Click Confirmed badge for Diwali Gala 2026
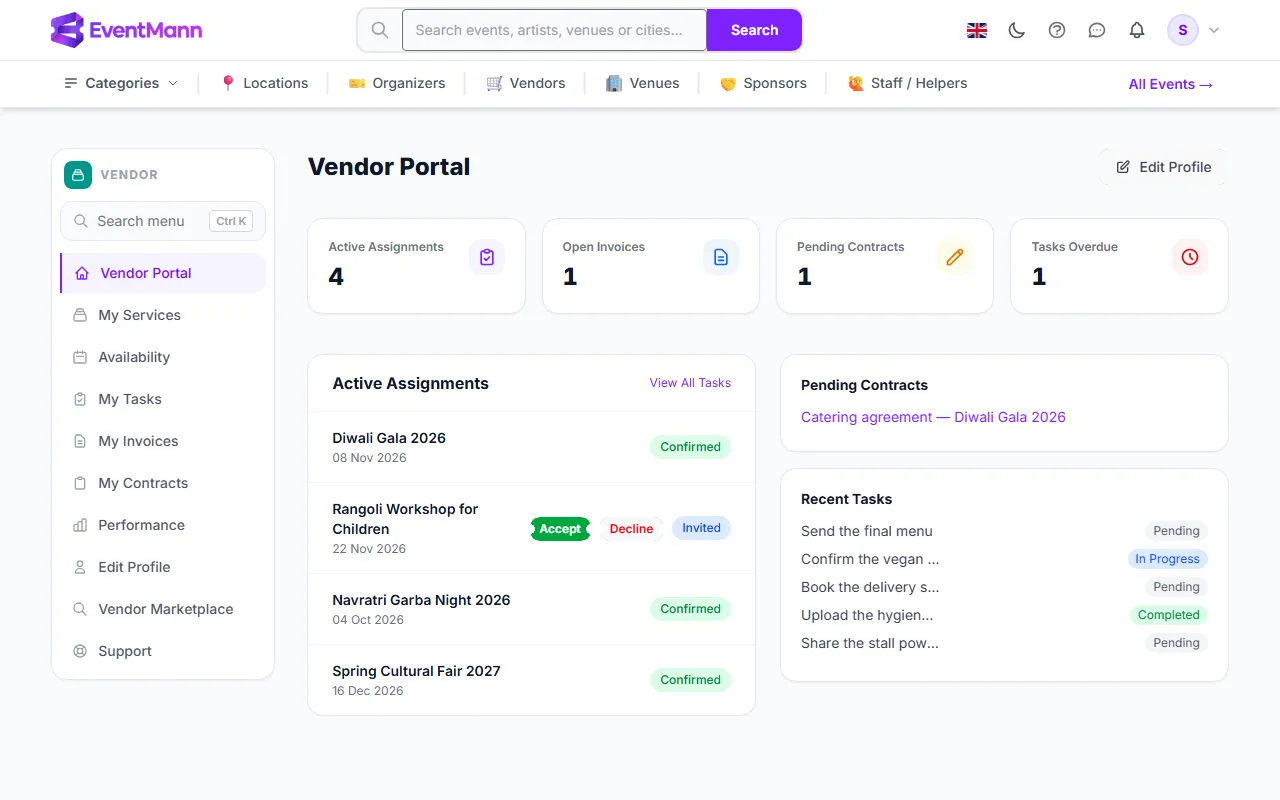This screenshot has width=1280, height=800. [x=690, y=447]
